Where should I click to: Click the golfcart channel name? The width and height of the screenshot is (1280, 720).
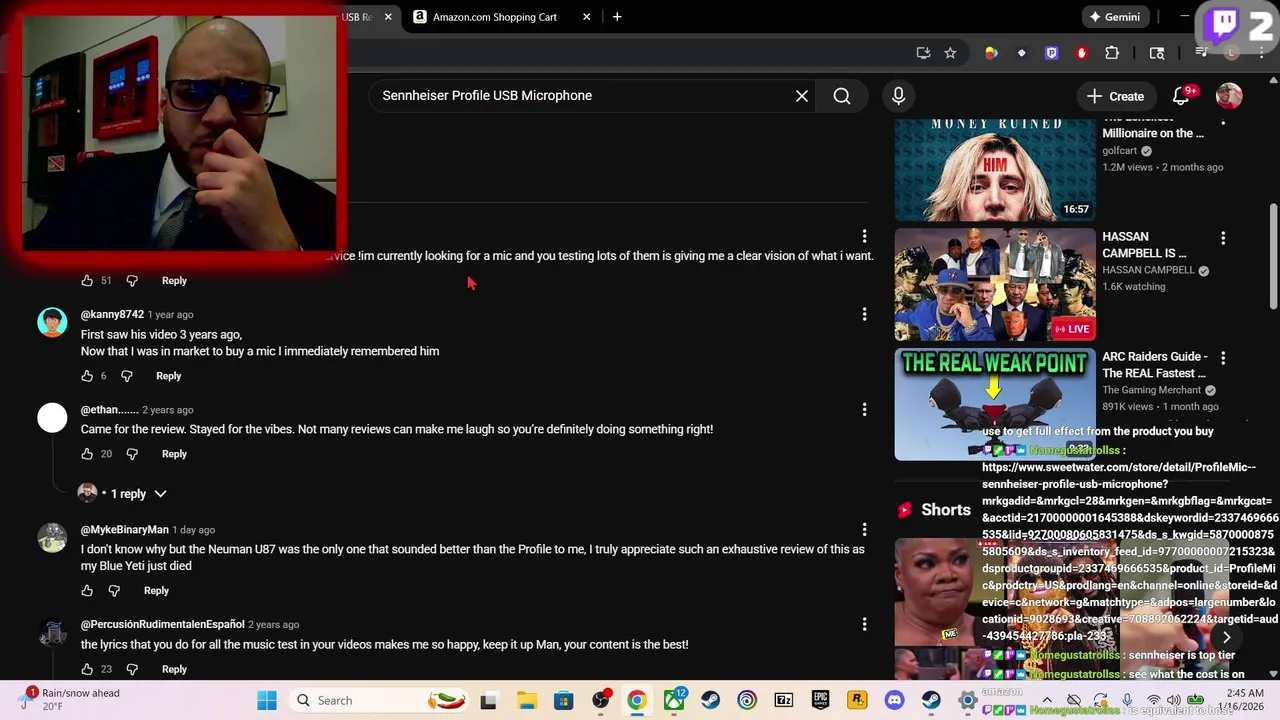(x=1120, y=151)
